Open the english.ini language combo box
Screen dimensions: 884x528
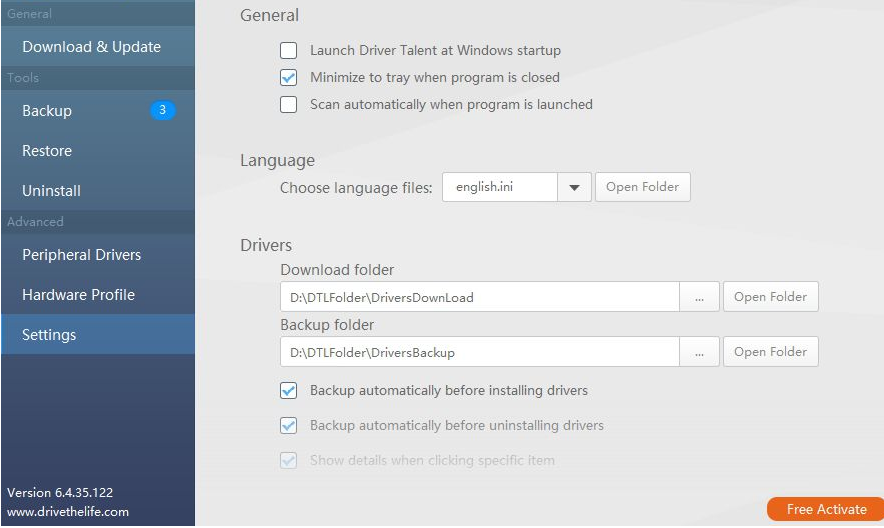click(x=500, y=187)
